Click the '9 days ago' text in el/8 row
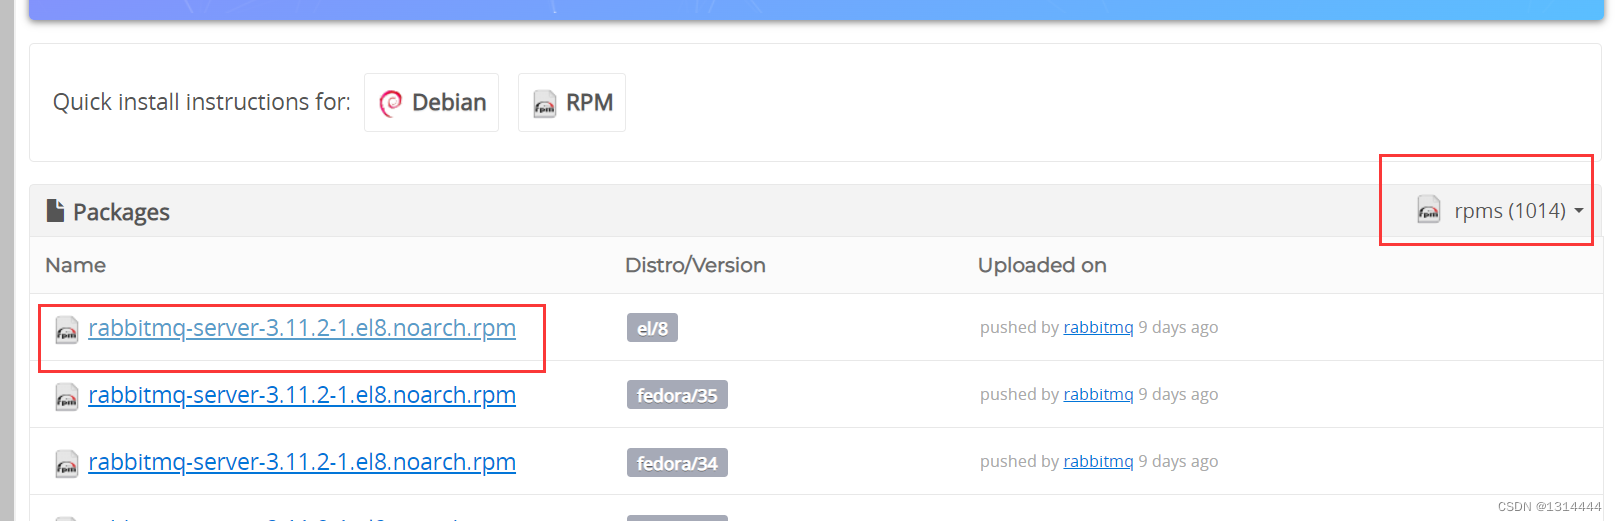This screenshot has width=1617, height=521. click(x=1178, y=327)
